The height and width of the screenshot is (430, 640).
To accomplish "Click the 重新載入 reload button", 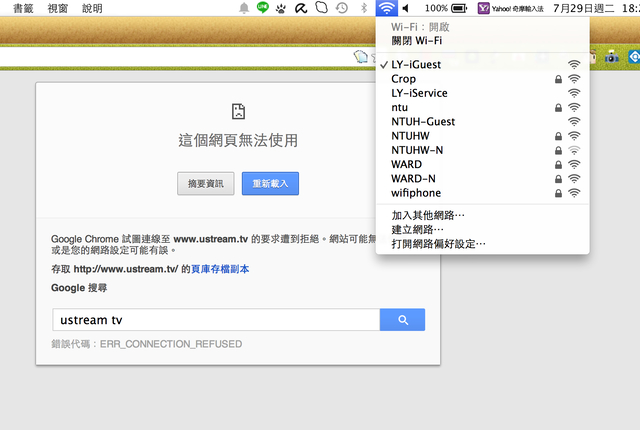I will click(270, 184).
